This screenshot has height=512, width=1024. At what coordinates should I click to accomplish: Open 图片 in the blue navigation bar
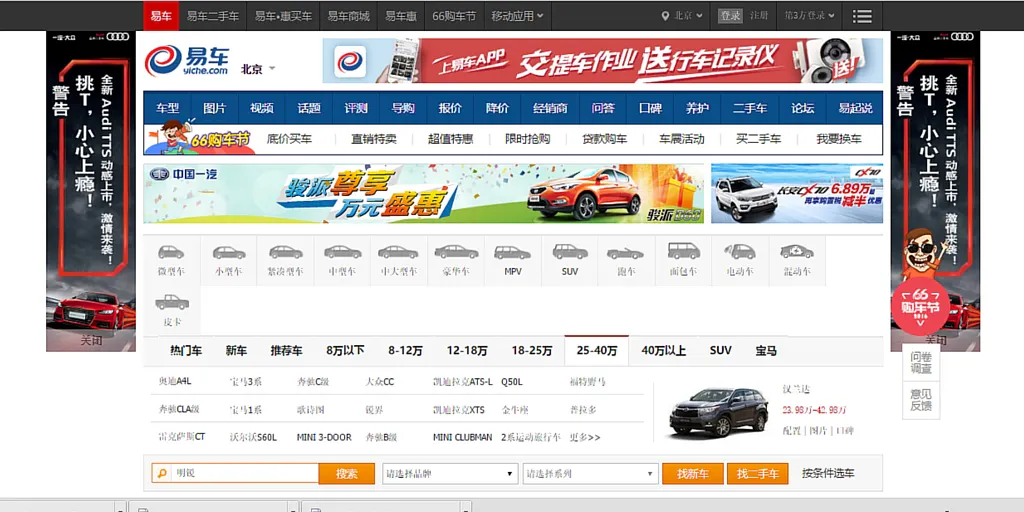tap(215, 108)
